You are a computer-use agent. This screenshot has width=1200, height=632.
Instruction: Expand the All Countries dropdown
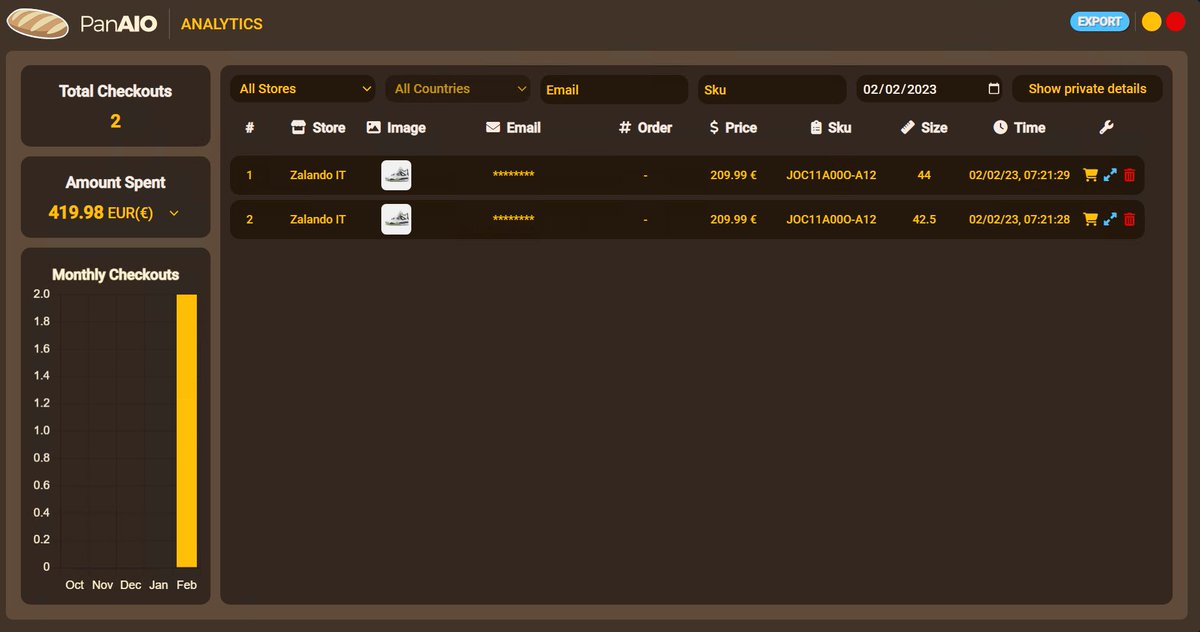click(457, 89)
